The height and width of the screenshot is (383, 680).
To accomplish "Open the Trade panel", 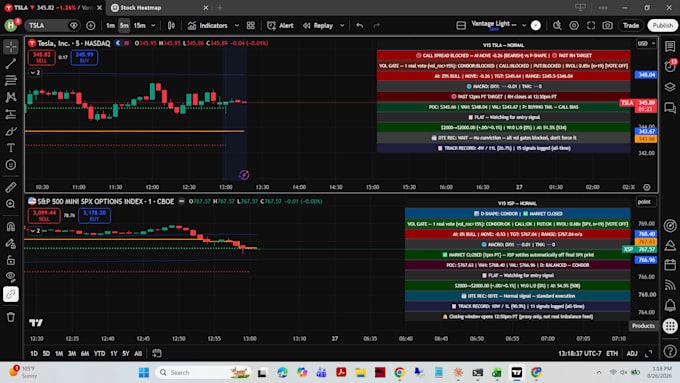I will [x=631, y=26].
